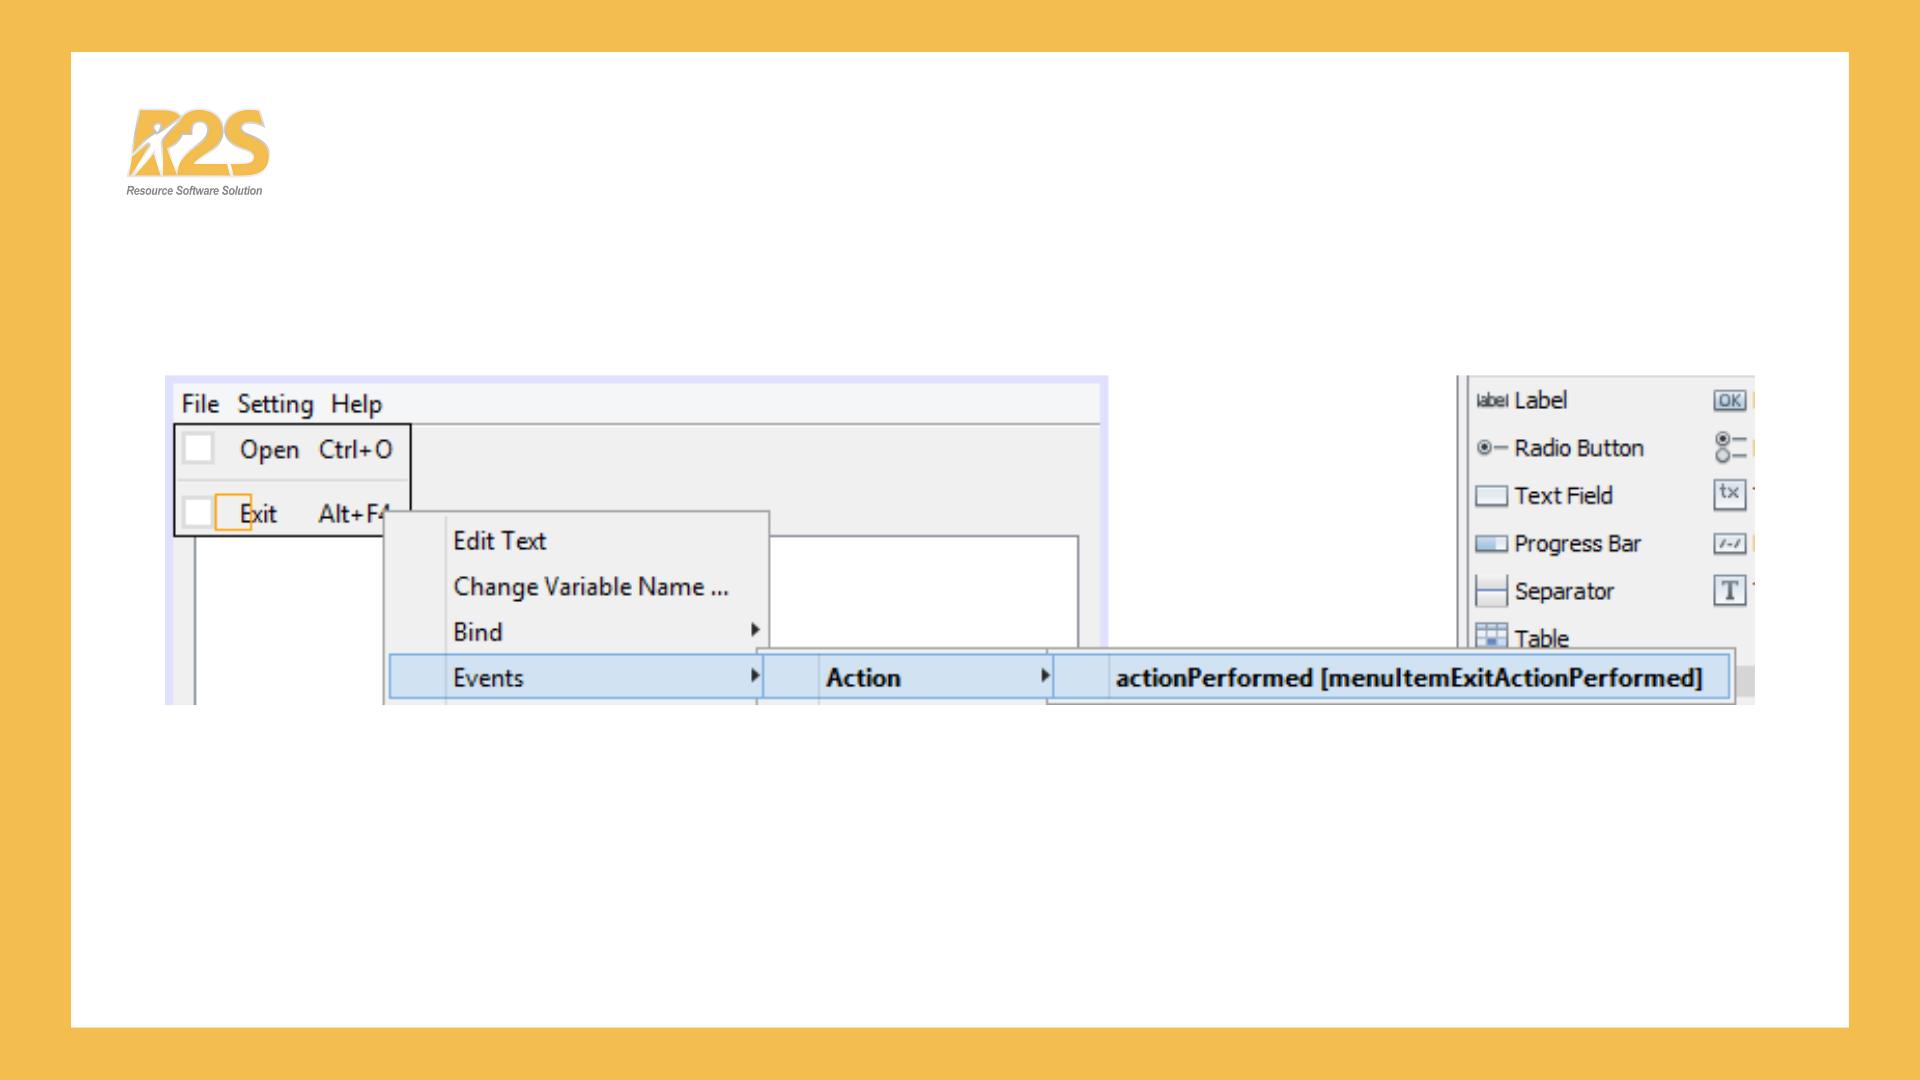Pick the Text Field palette component
1920x1080 pixels.
(1562, 496)
